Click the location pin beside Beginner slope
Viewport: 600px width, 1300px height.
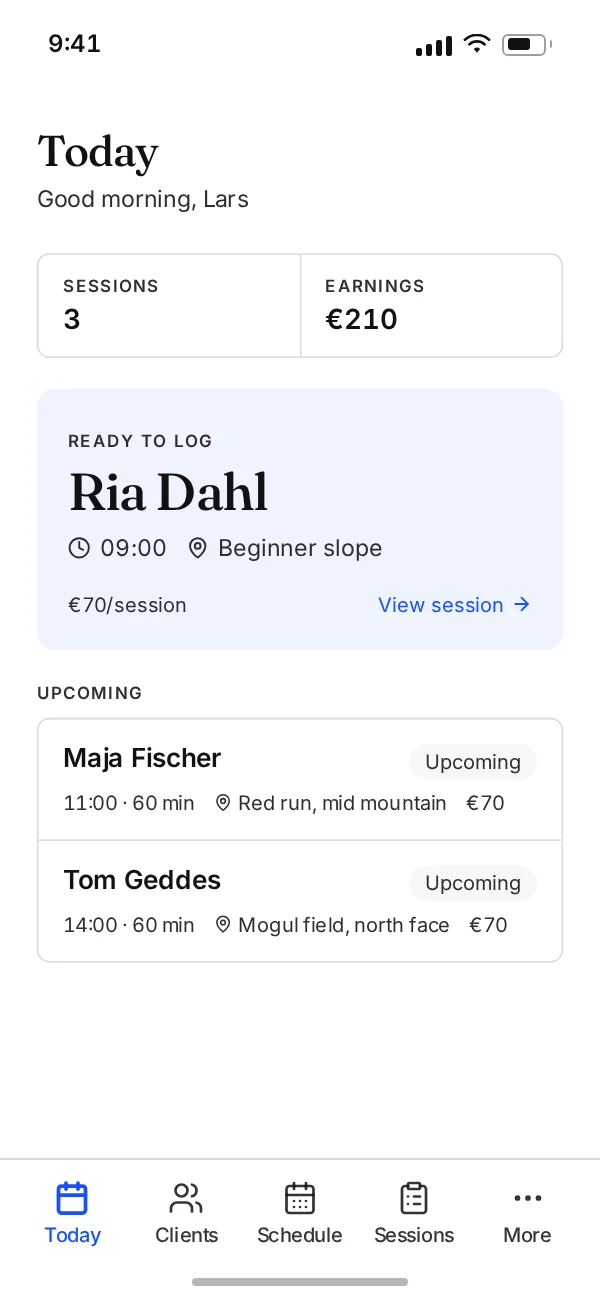197,548
